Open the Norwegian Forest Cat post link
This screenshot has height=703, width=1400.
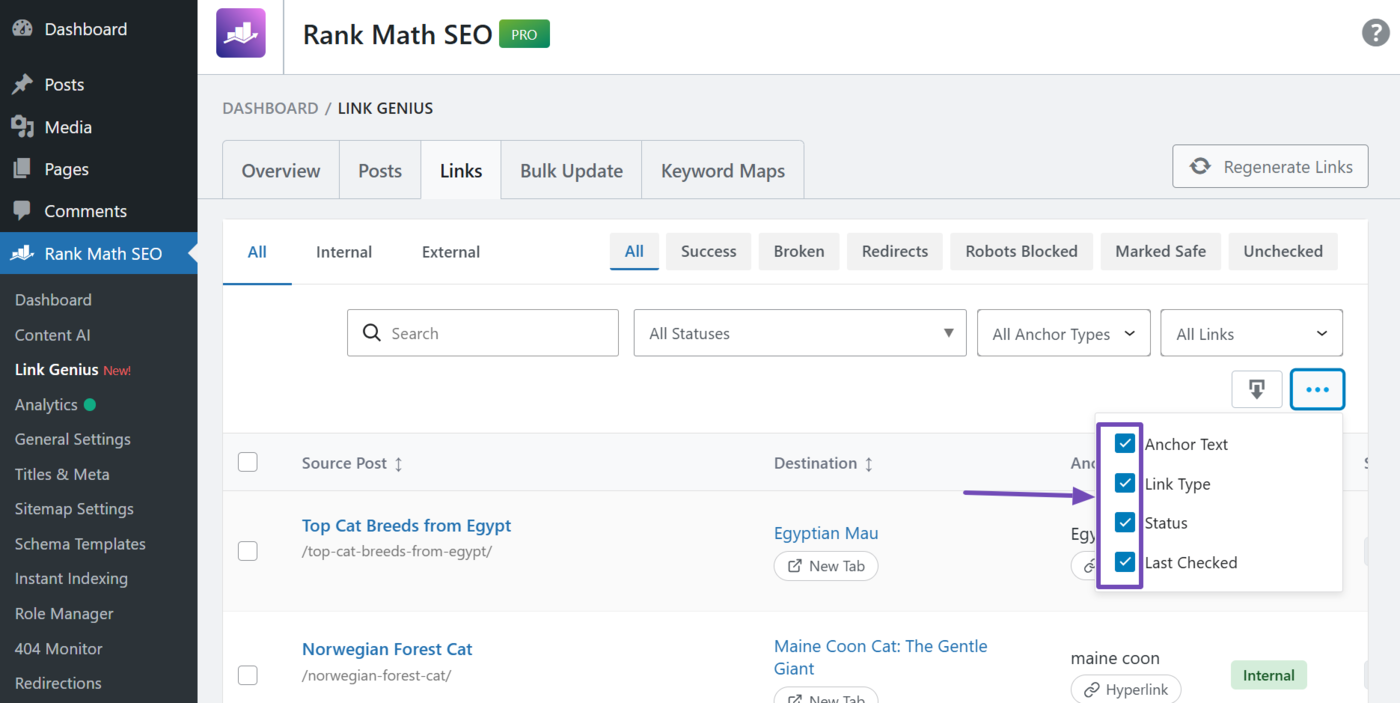[387, 649]
